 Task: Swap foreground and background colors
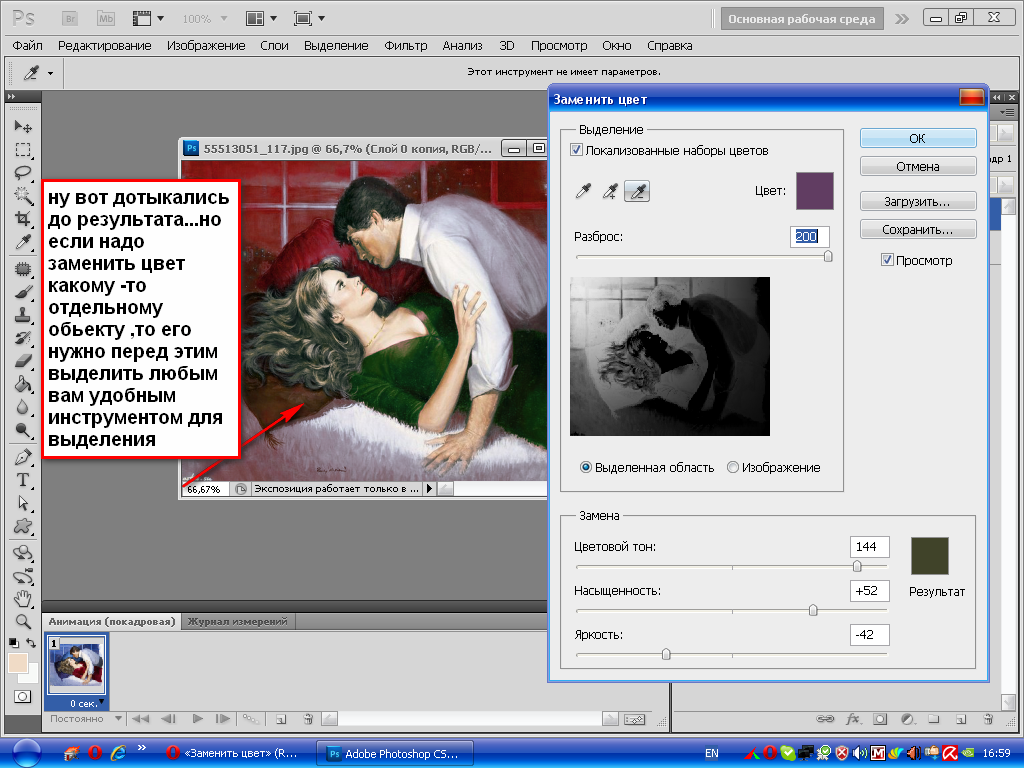click(31, 643)
